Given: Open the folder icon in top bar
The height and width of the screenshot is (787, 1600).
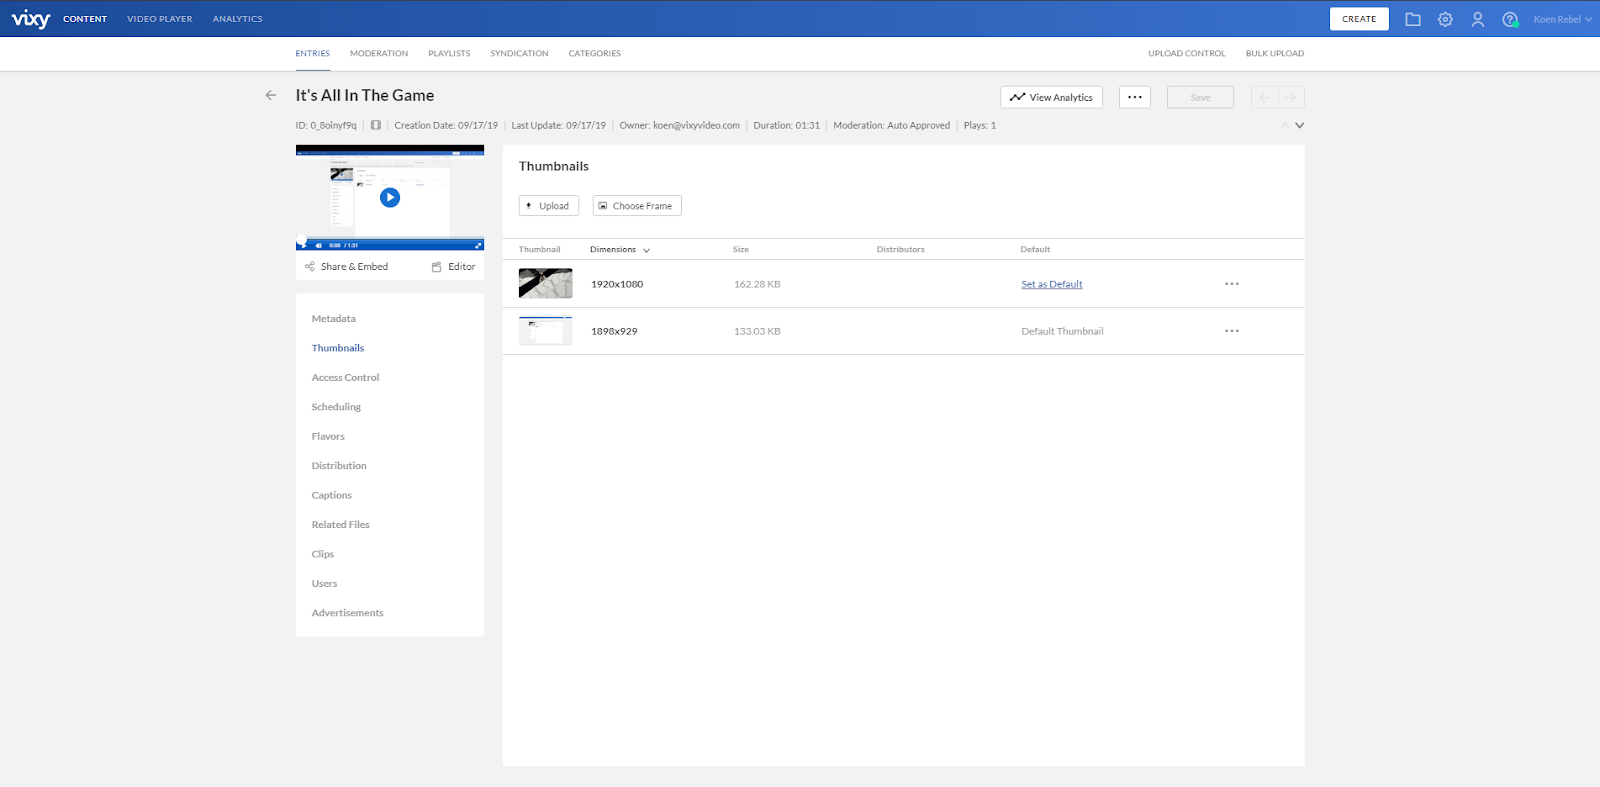Looking at the screenshot, I should [1412, 19].
